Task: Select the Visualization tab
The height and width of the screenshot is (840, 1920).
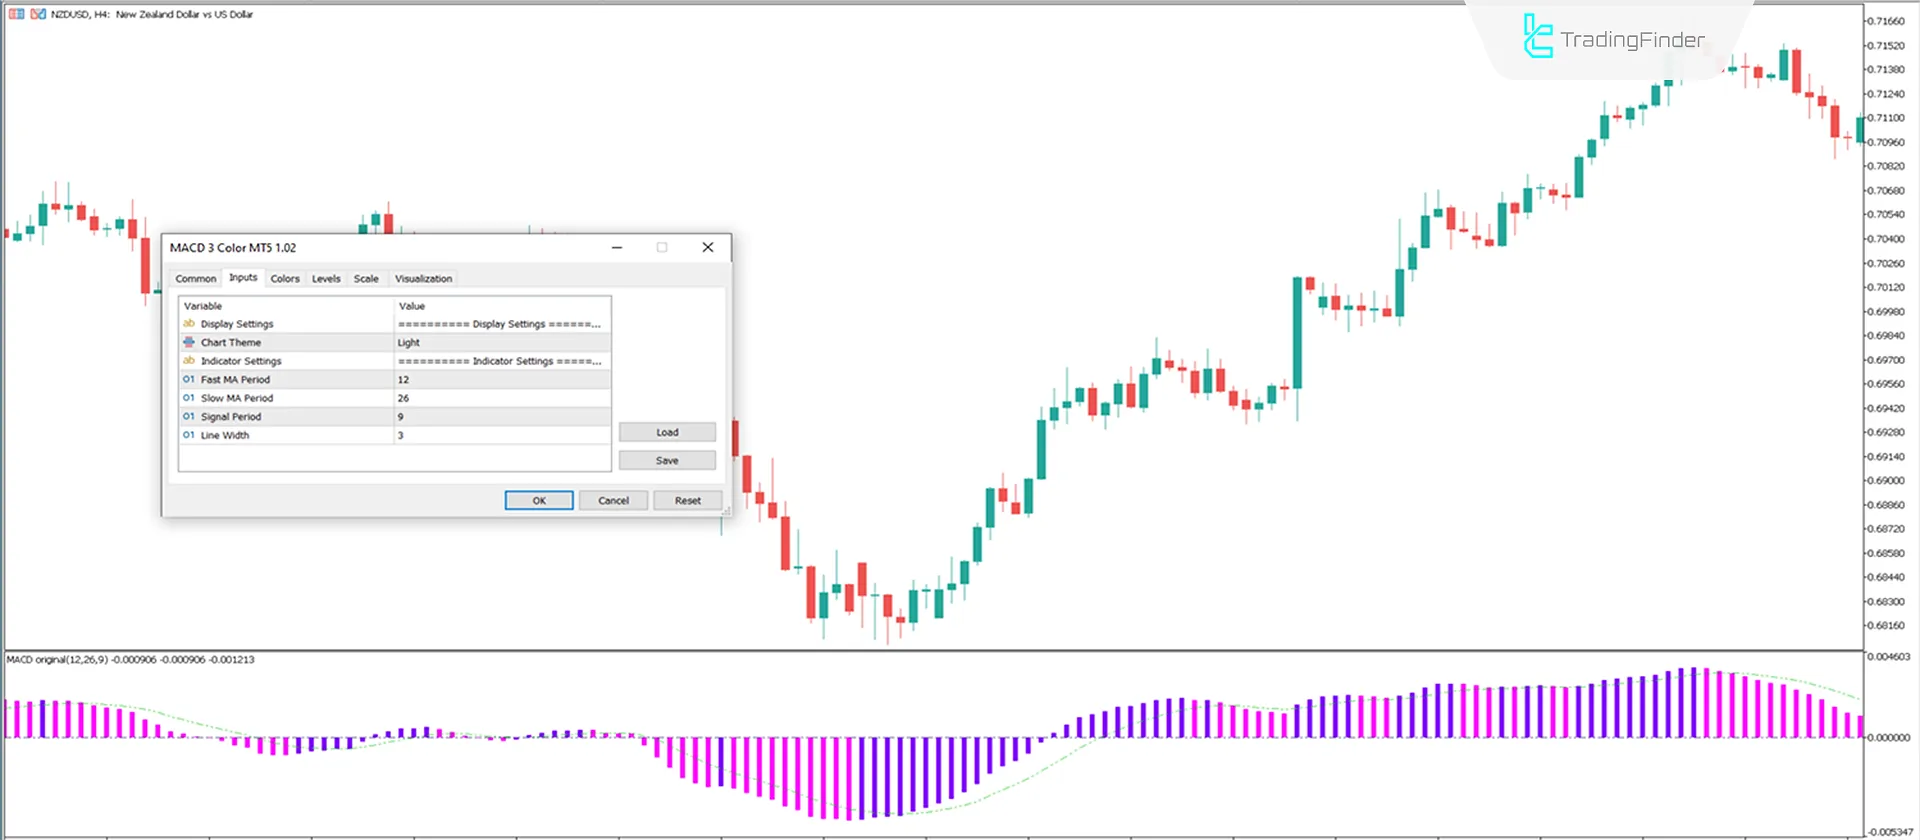Action: coord(423,279)
